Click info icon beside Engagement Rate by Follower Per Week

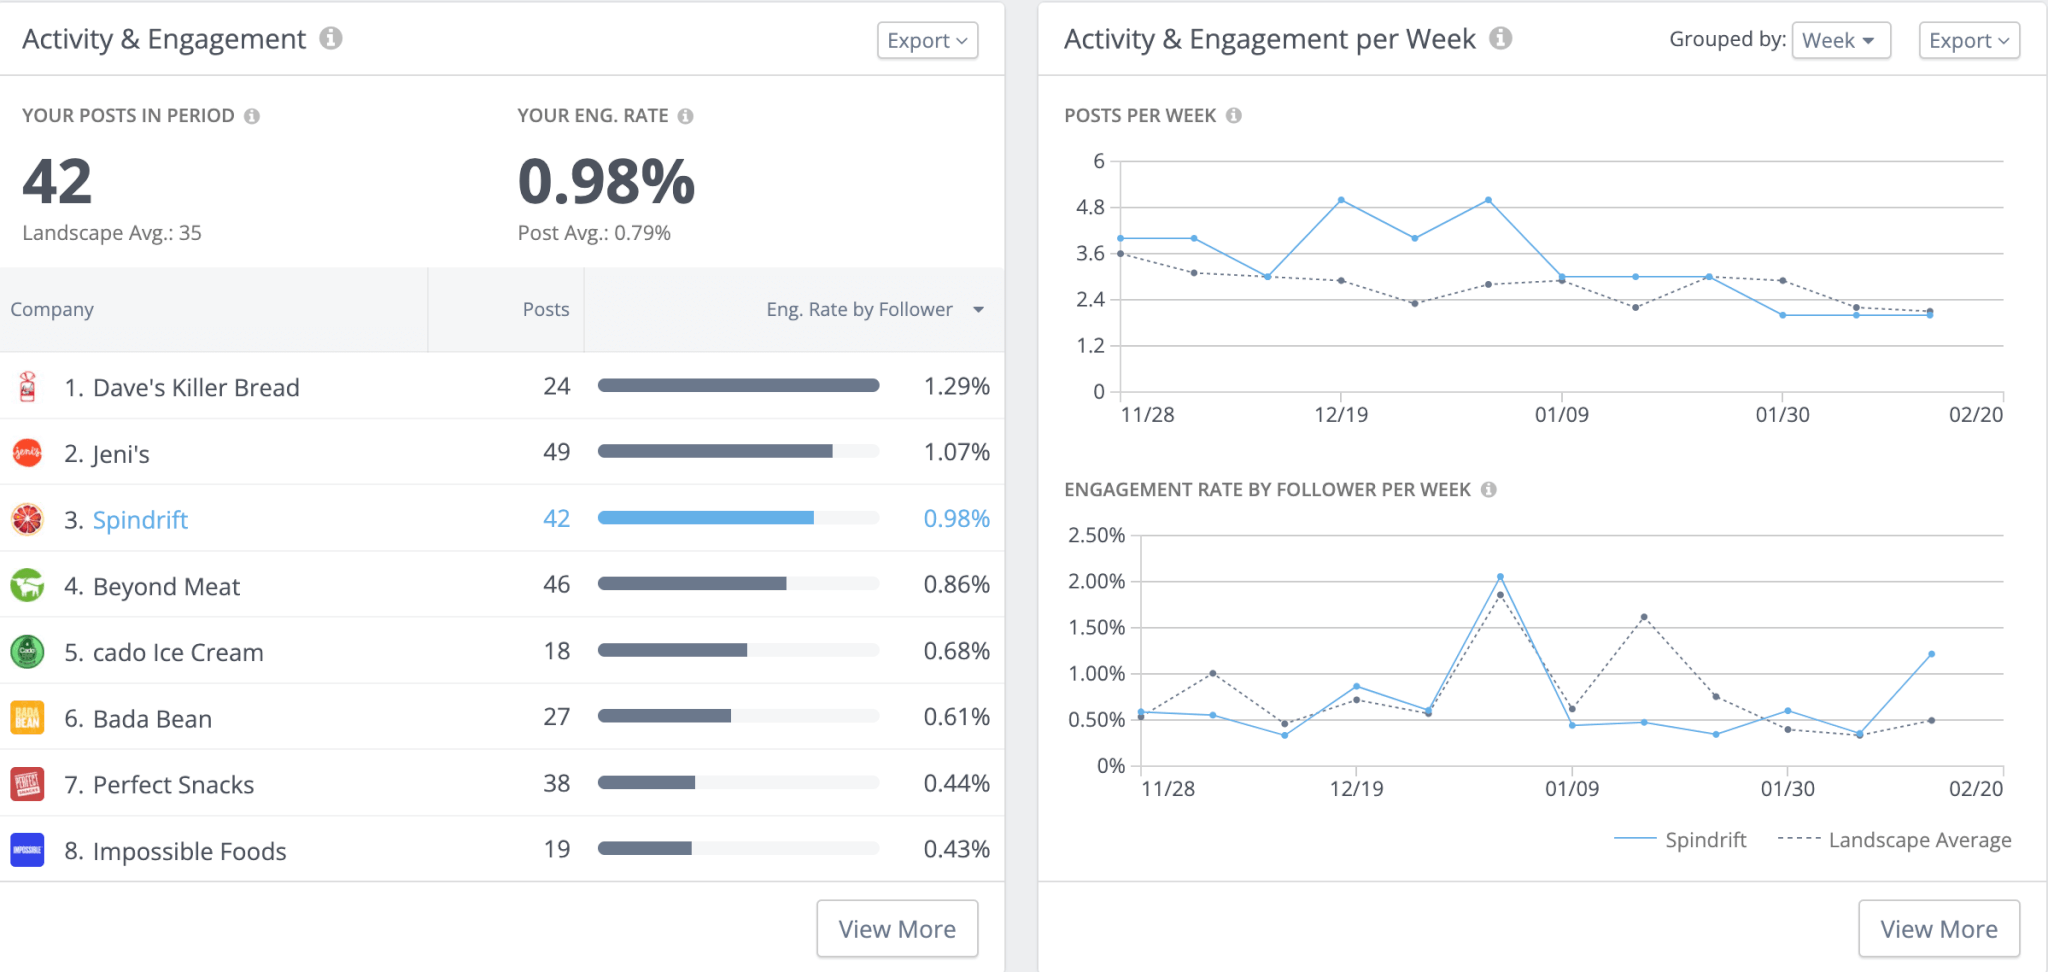pyautogui.click(x=1489, y=489)
